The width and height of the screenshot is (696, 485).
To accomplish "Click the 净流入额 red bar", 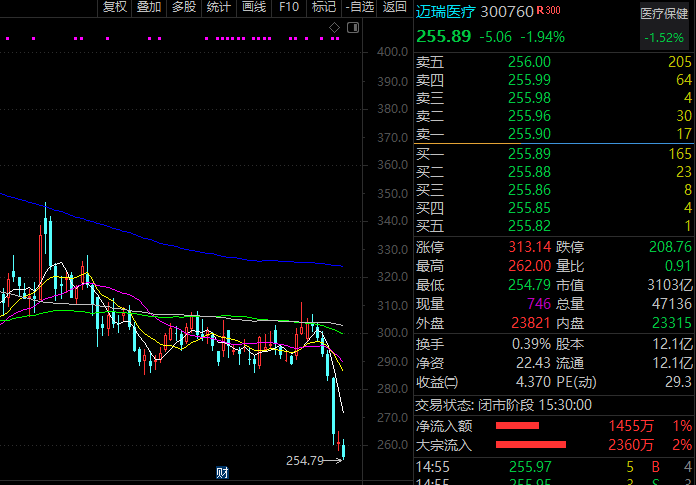I will (517, 426).
